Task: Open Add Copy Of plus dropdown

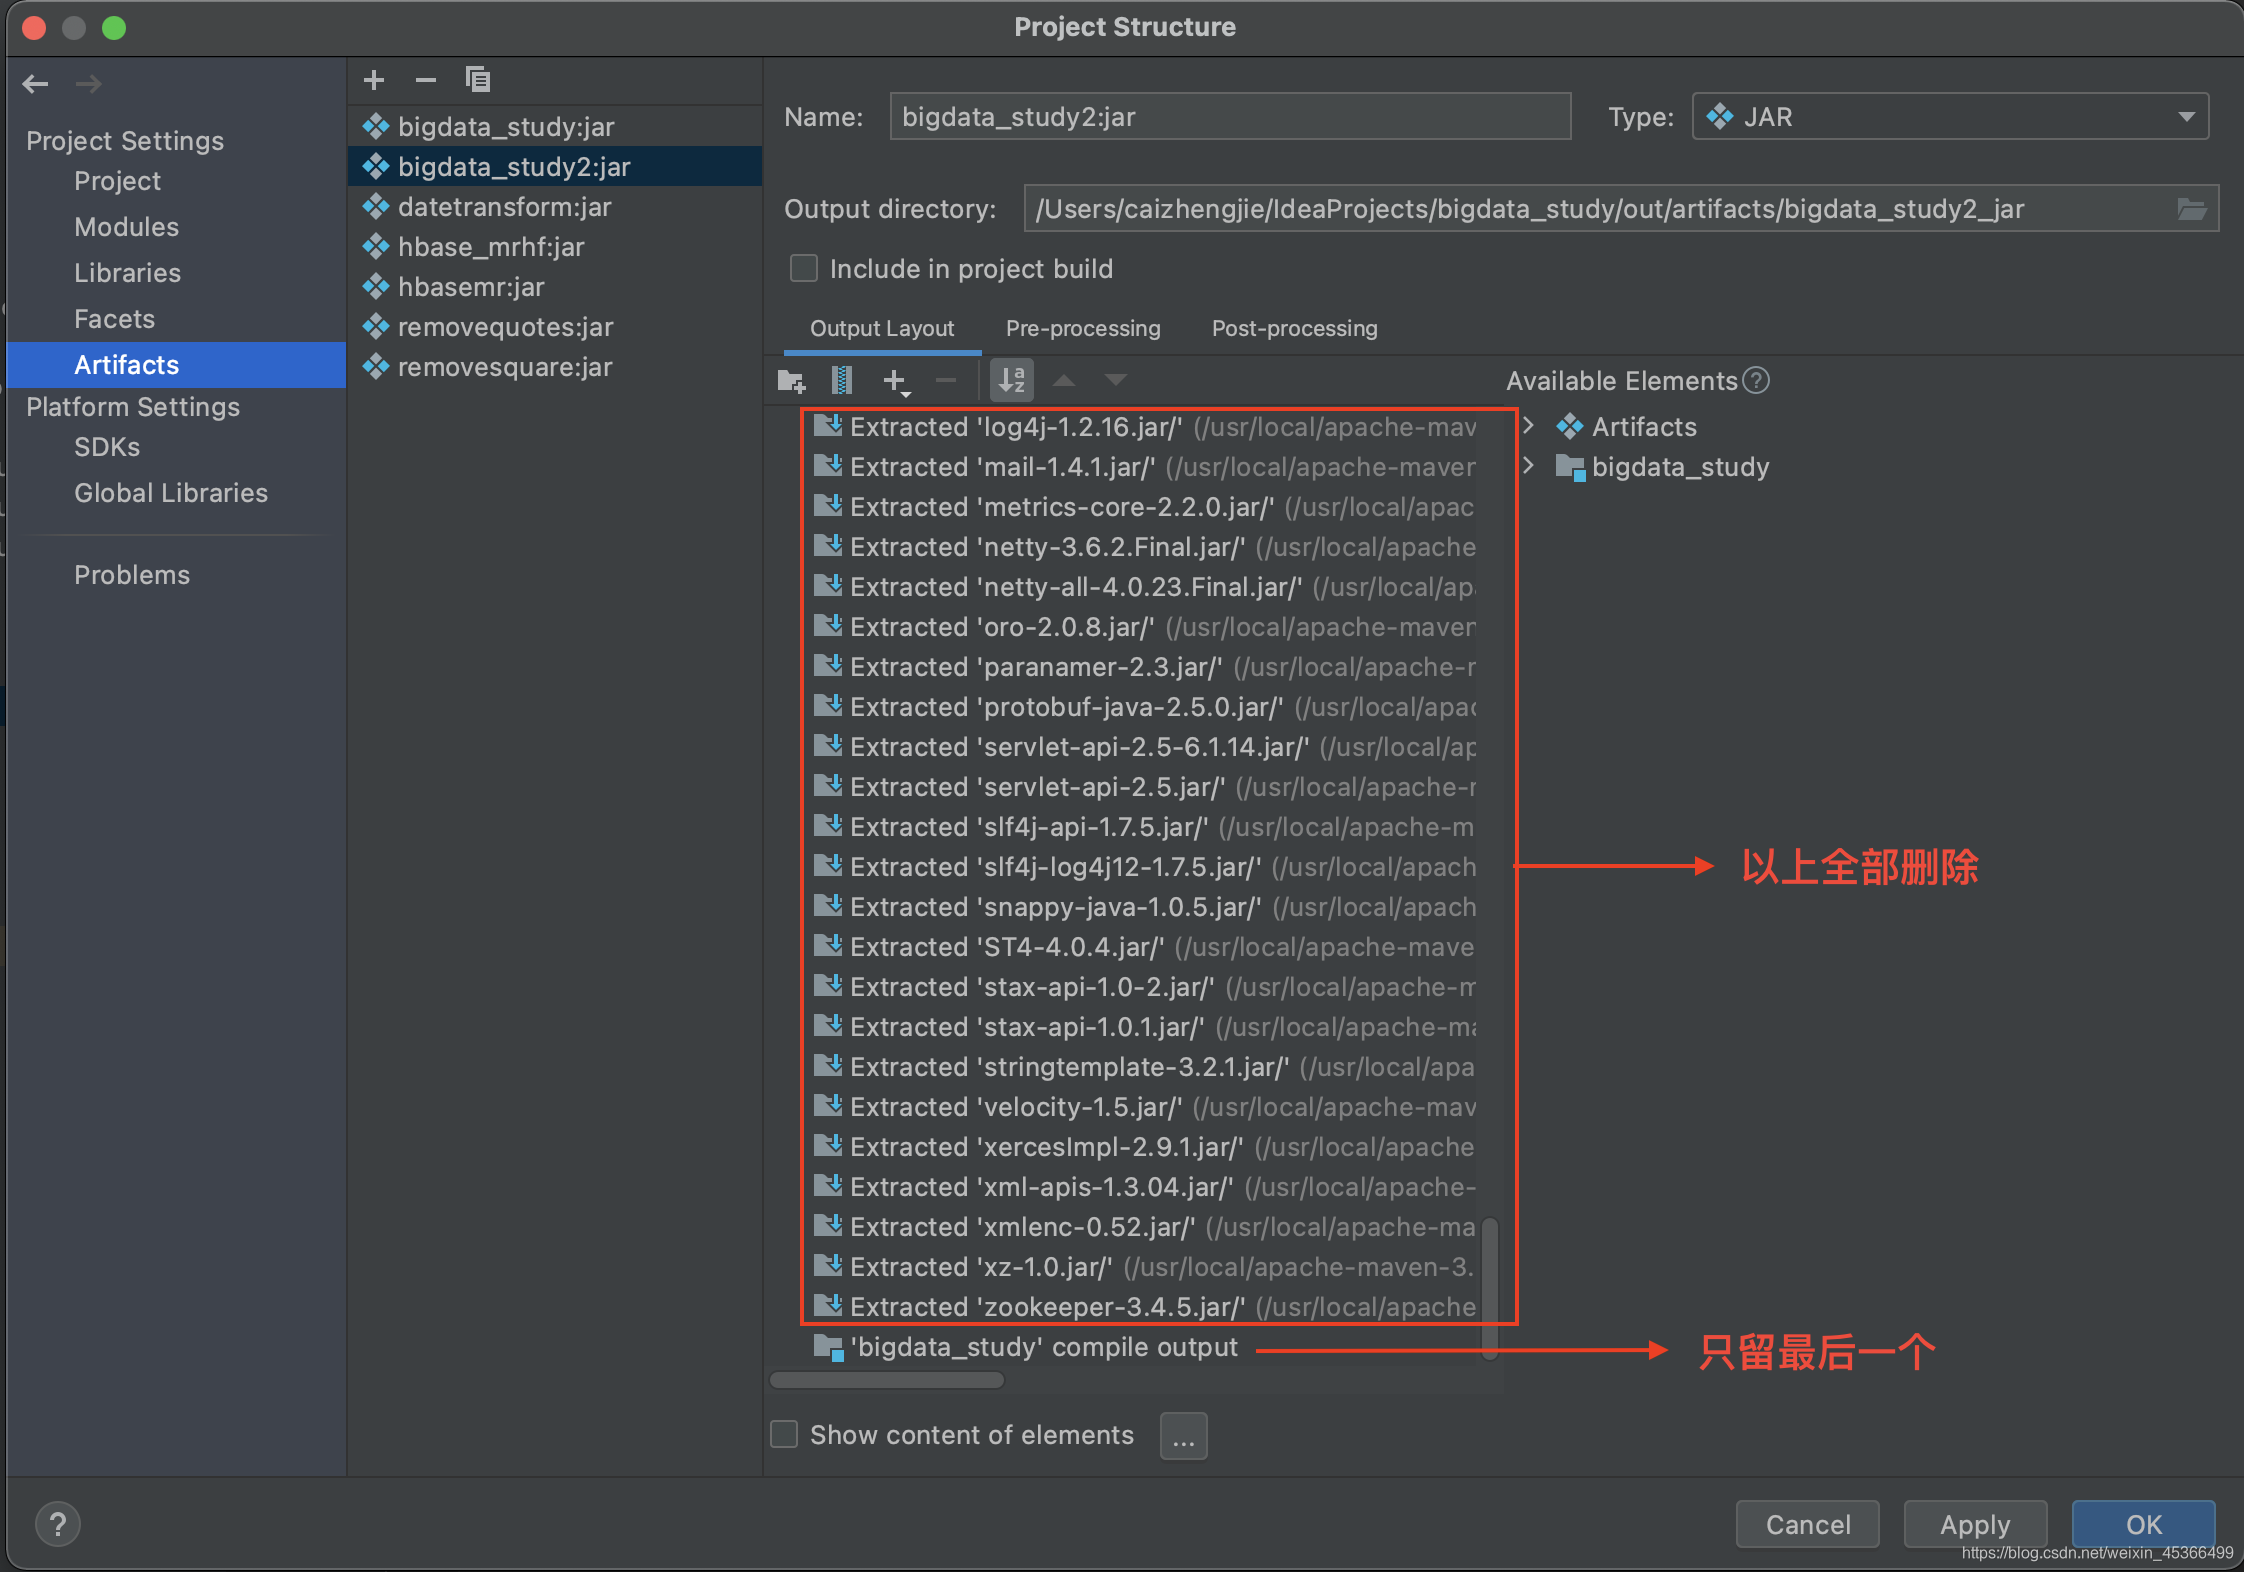Action: [x=897, y=381]
